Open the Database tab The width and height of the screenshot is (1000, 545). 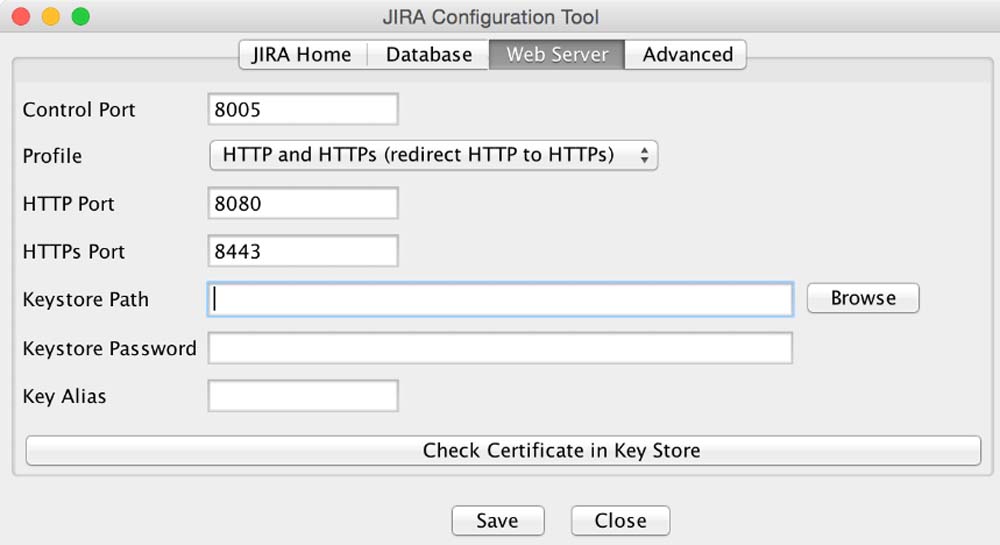pos(428,55)
